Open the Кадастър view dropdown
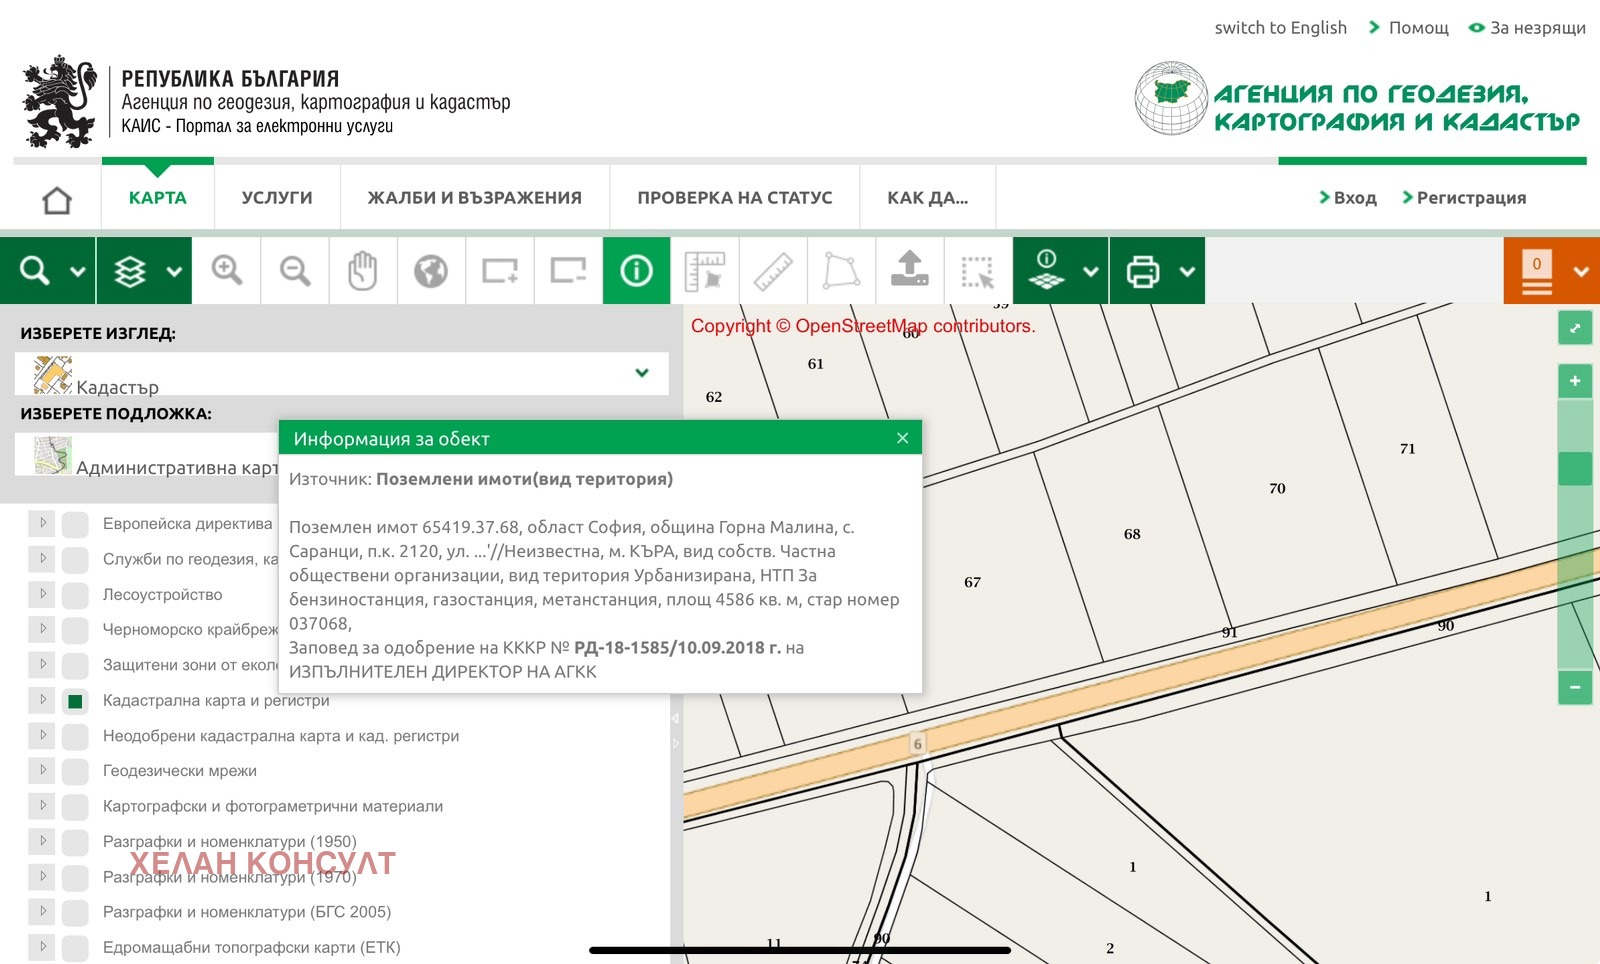This screenshot has height=964, width=1600. 641,374
